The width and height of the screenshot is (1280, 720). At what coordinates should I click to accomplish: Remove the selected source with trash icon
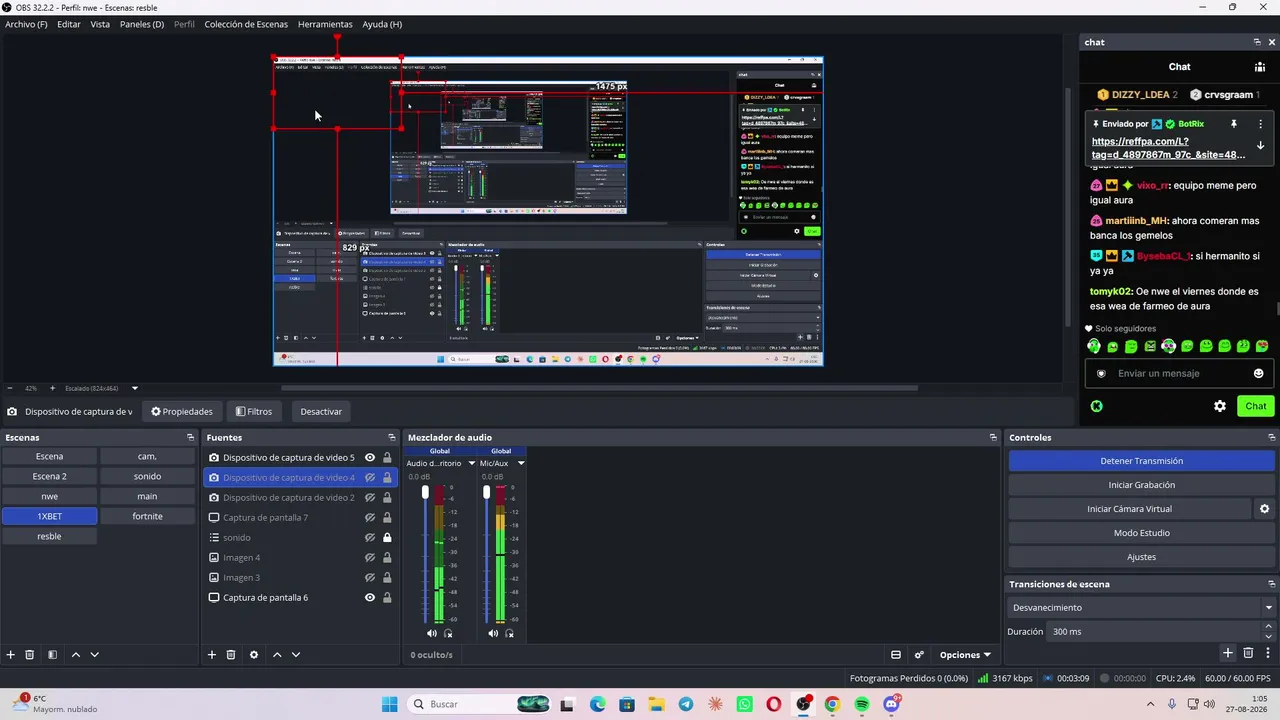[x=231, y=654]
